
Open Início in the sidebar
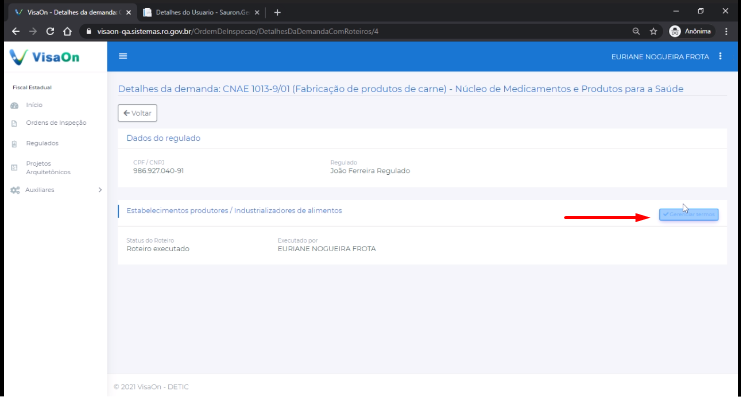(x=34, y=105)
